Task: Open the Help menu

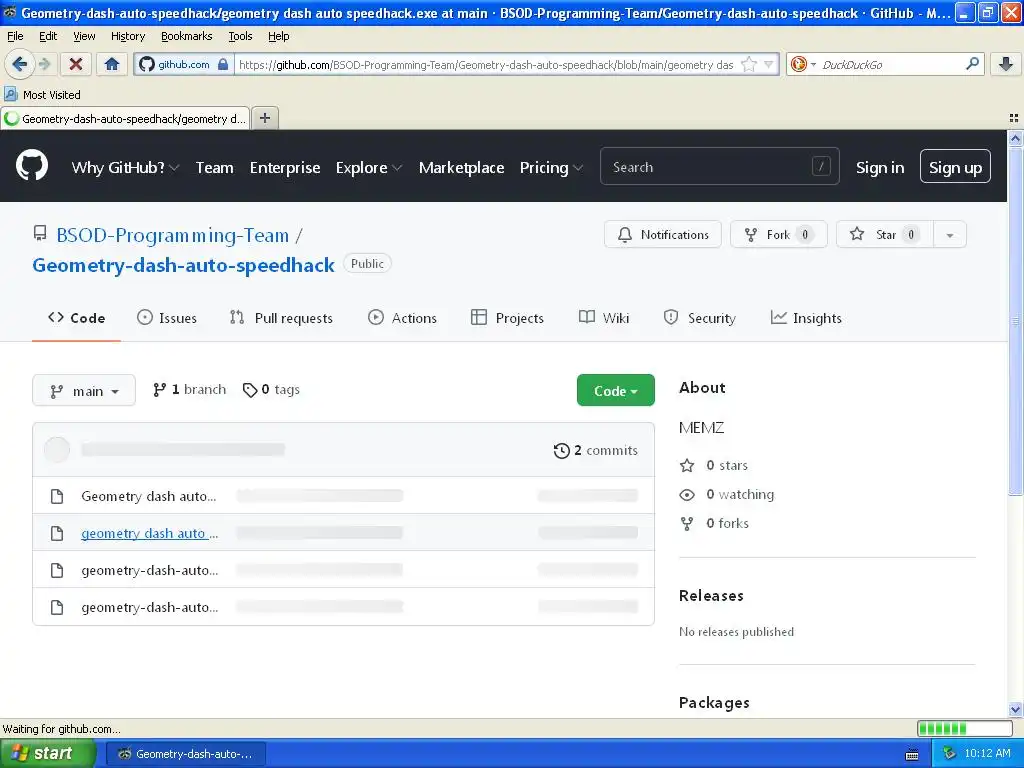Action: pos(278,36)
